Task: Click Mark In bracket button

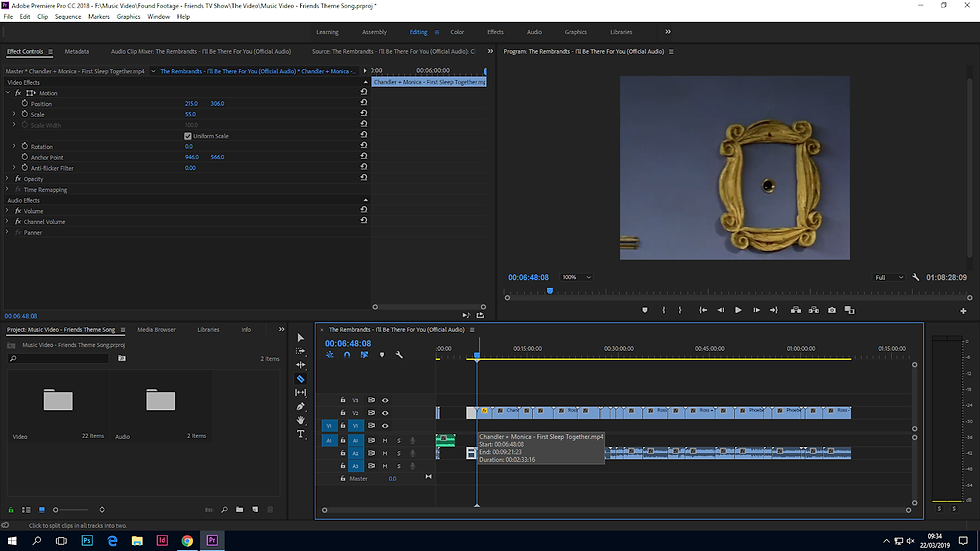Action: tap(664, 310)
